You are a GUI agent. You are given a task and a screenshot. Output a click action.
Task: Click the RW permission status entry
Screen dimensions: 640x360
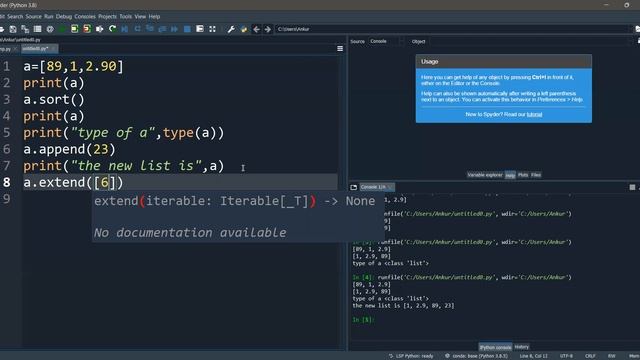point(611,356)
